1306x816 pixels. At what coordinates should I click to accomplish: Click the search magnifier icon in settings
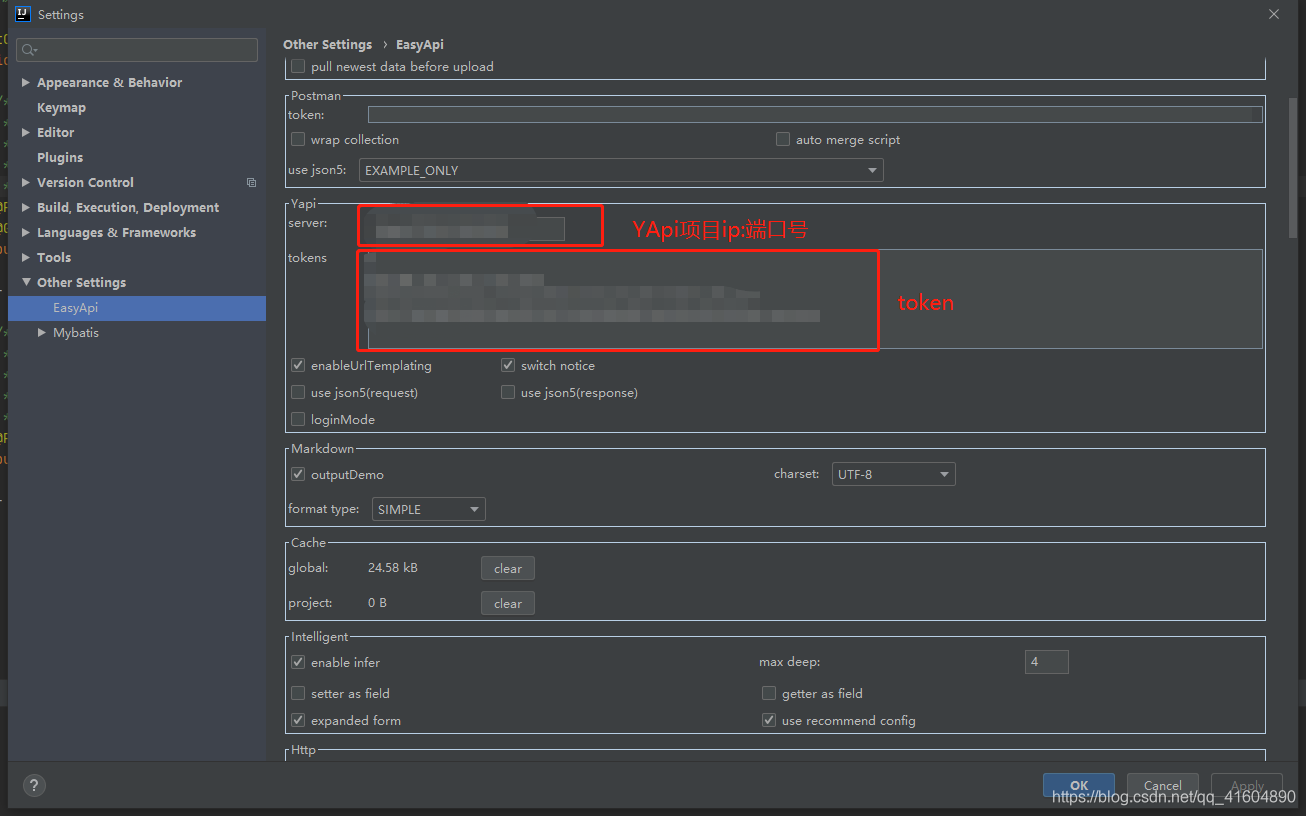[29, 50]
